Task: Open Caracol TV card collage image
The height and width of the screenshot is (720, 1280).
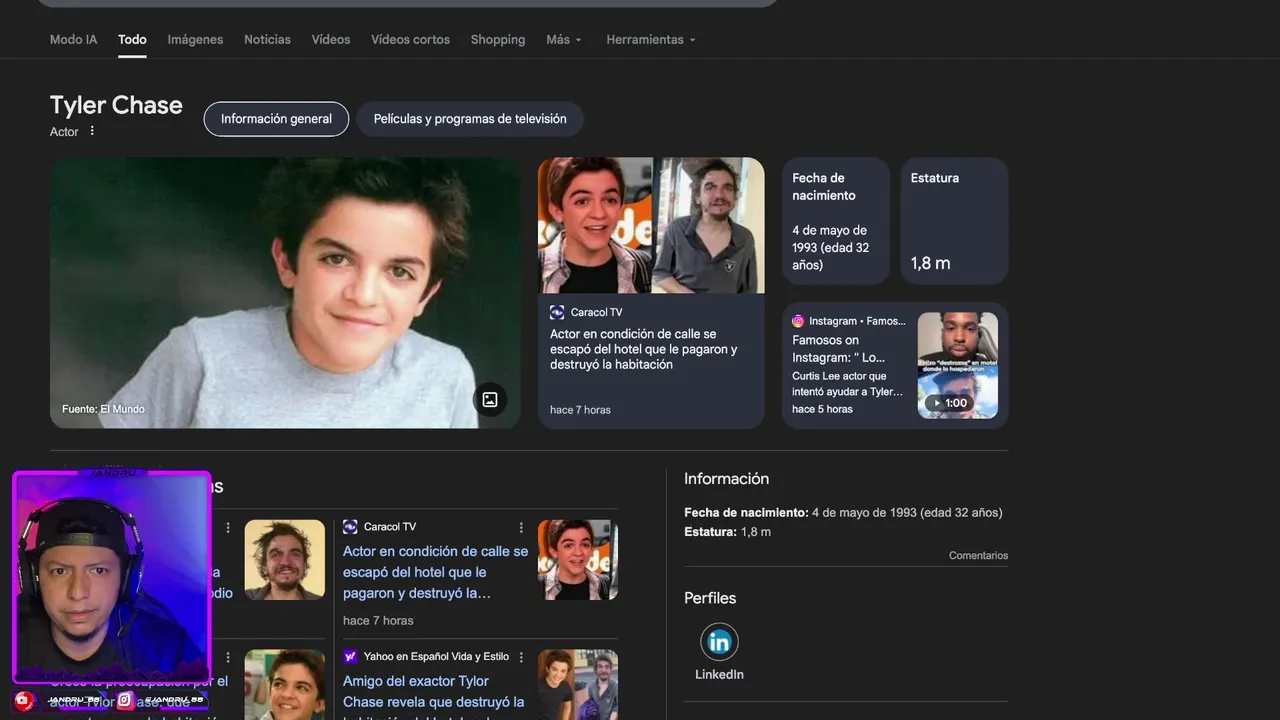Action: pos(651,225)
